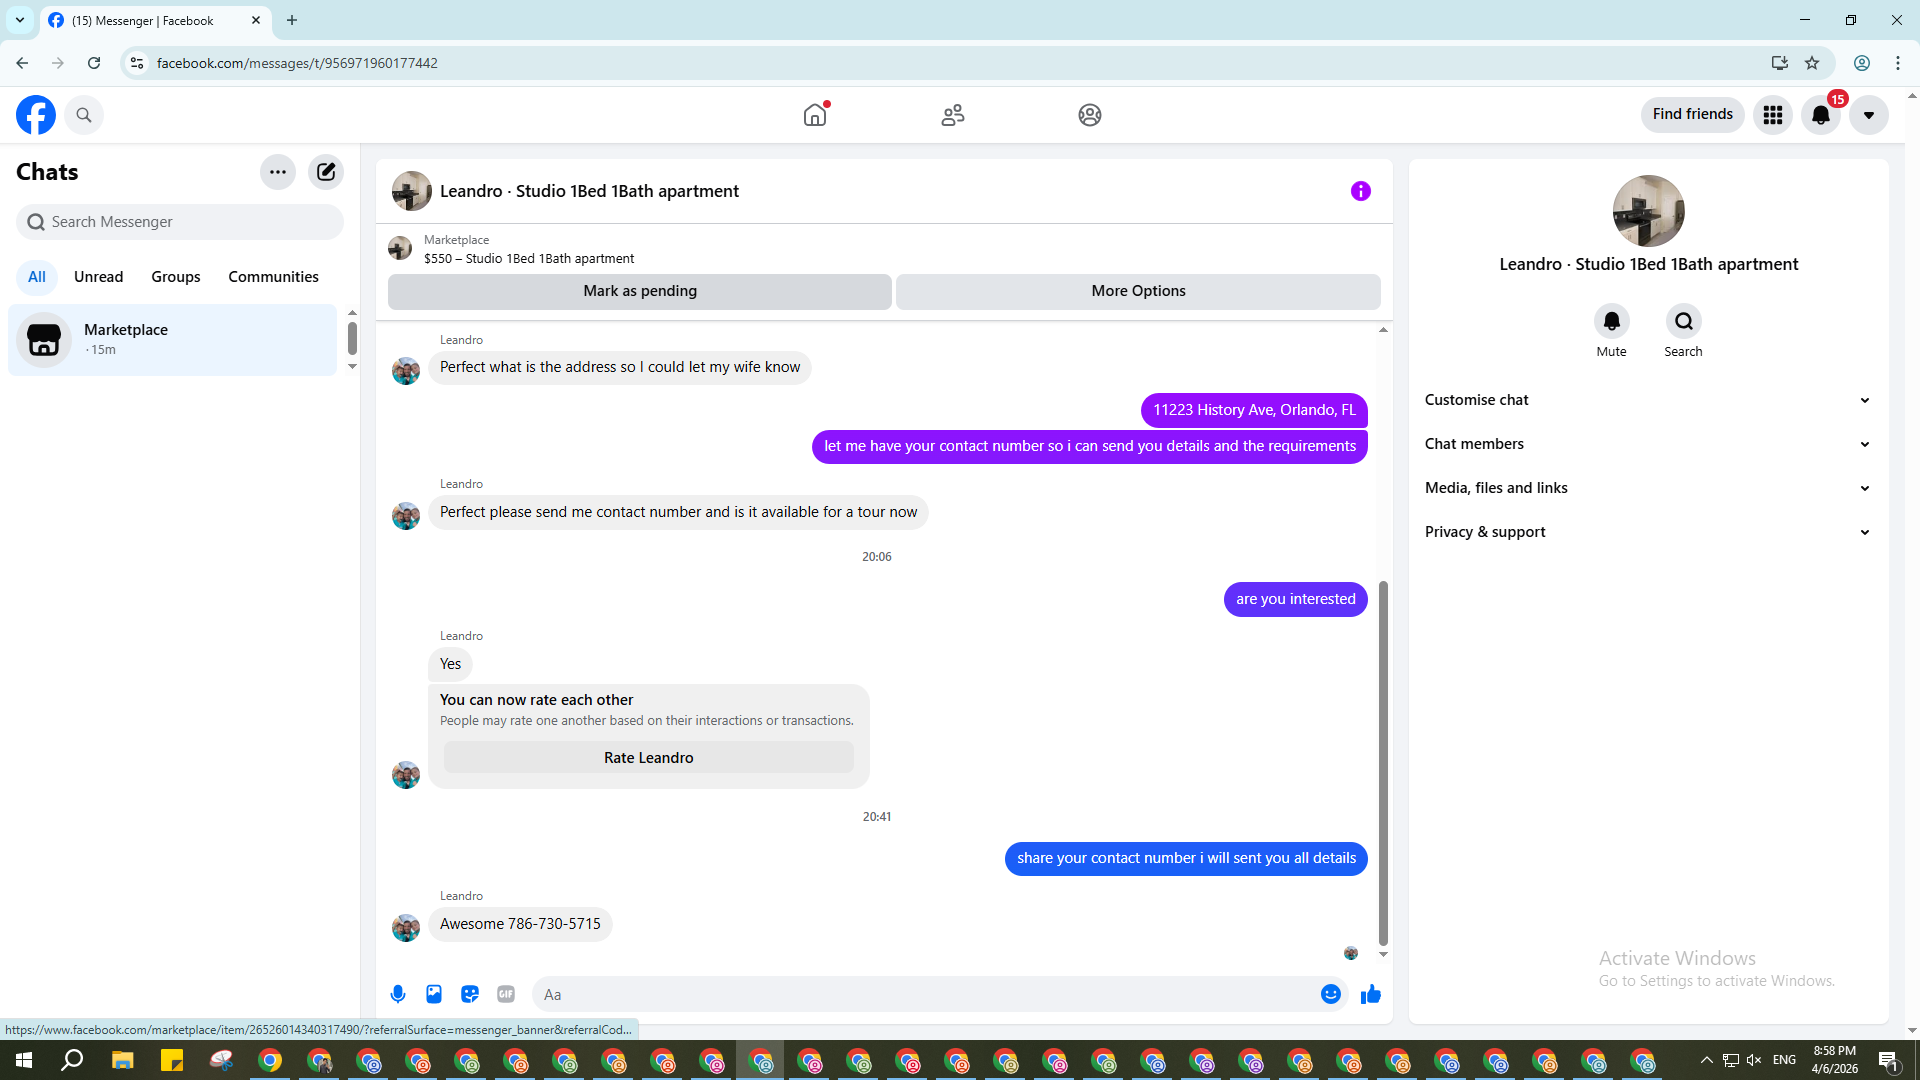Click the Facebook search magnifier icon

click(x=84, y=115)
